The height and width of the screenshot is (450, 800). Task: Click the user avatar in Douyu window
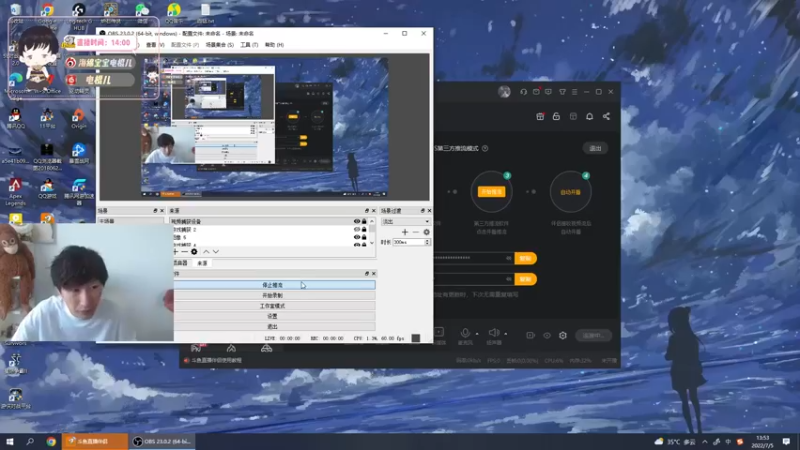(x=505, y=92)
